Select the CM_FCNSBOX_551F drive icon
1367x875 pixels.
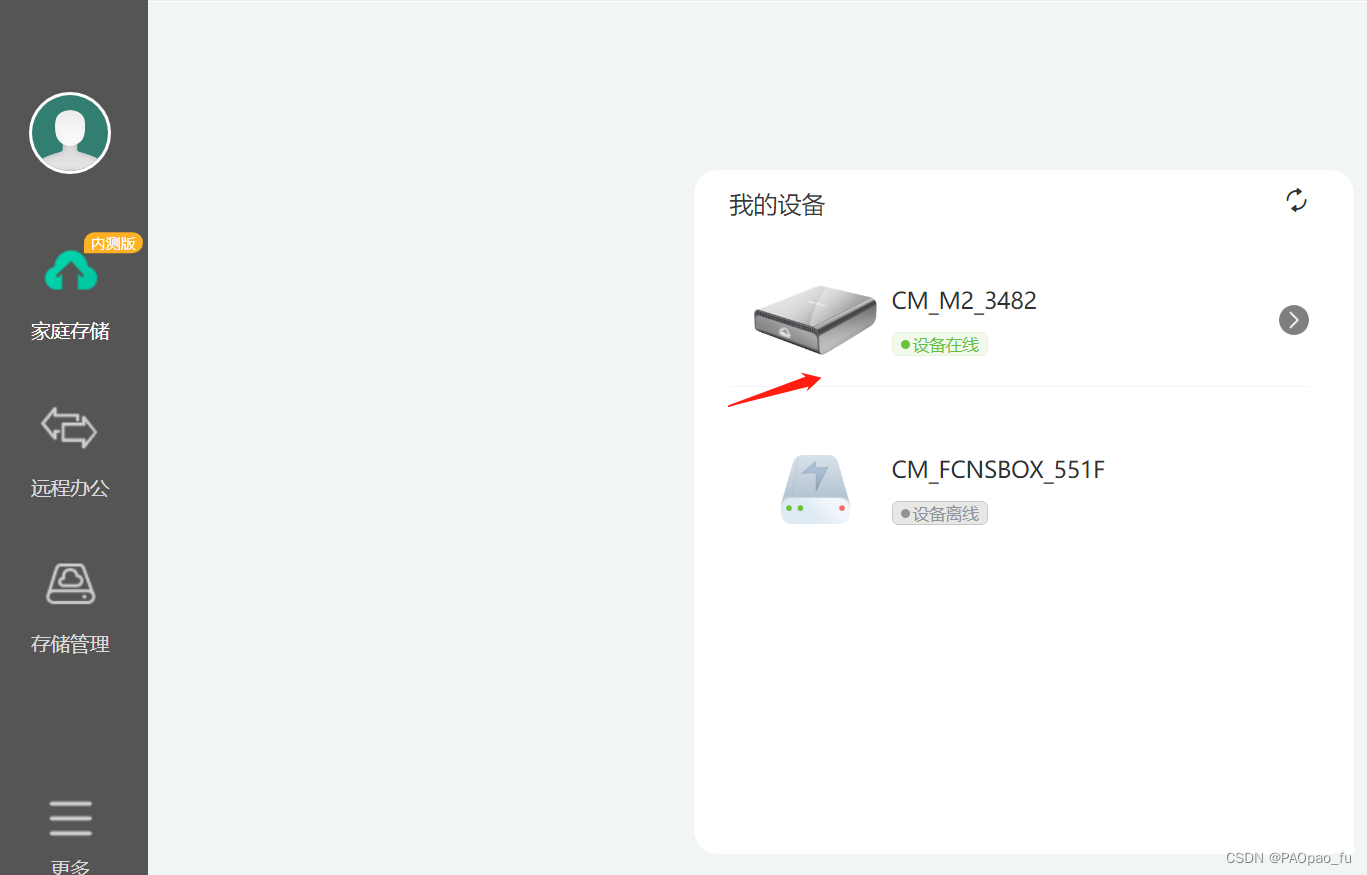tap(815, 489)
